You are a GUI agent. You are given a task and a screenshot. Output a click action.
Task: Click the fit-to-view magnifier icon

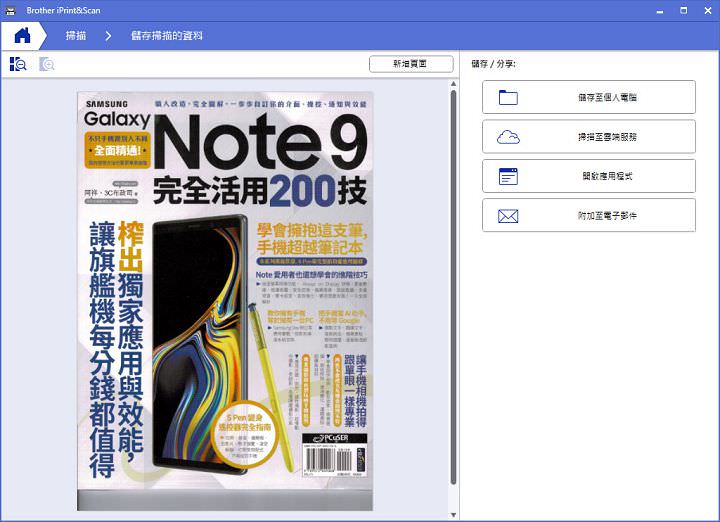point(18,64)
